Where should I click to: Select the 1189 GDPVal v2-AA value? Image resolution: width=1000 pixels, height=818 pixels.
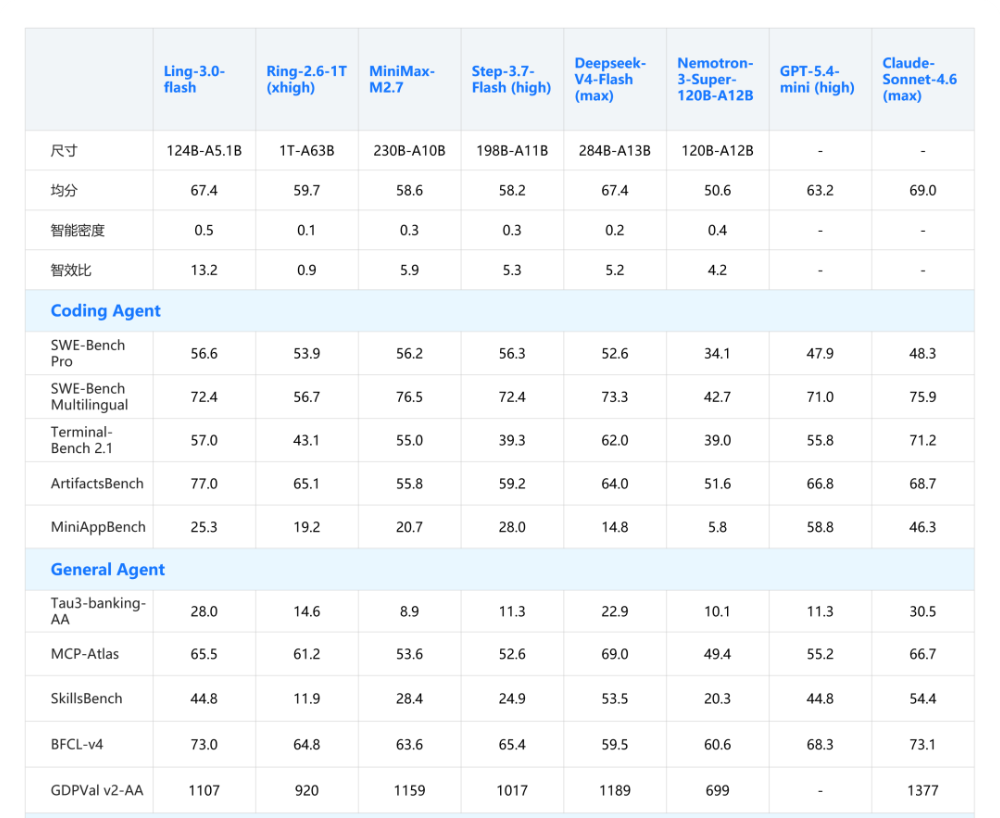point(615,791)
